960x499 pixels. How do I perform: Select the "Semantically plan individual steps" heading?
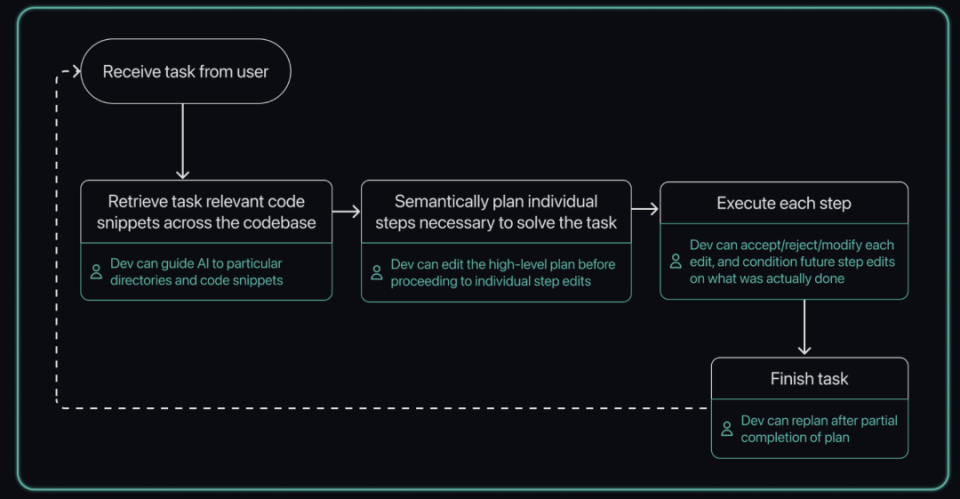click(496, 212)
